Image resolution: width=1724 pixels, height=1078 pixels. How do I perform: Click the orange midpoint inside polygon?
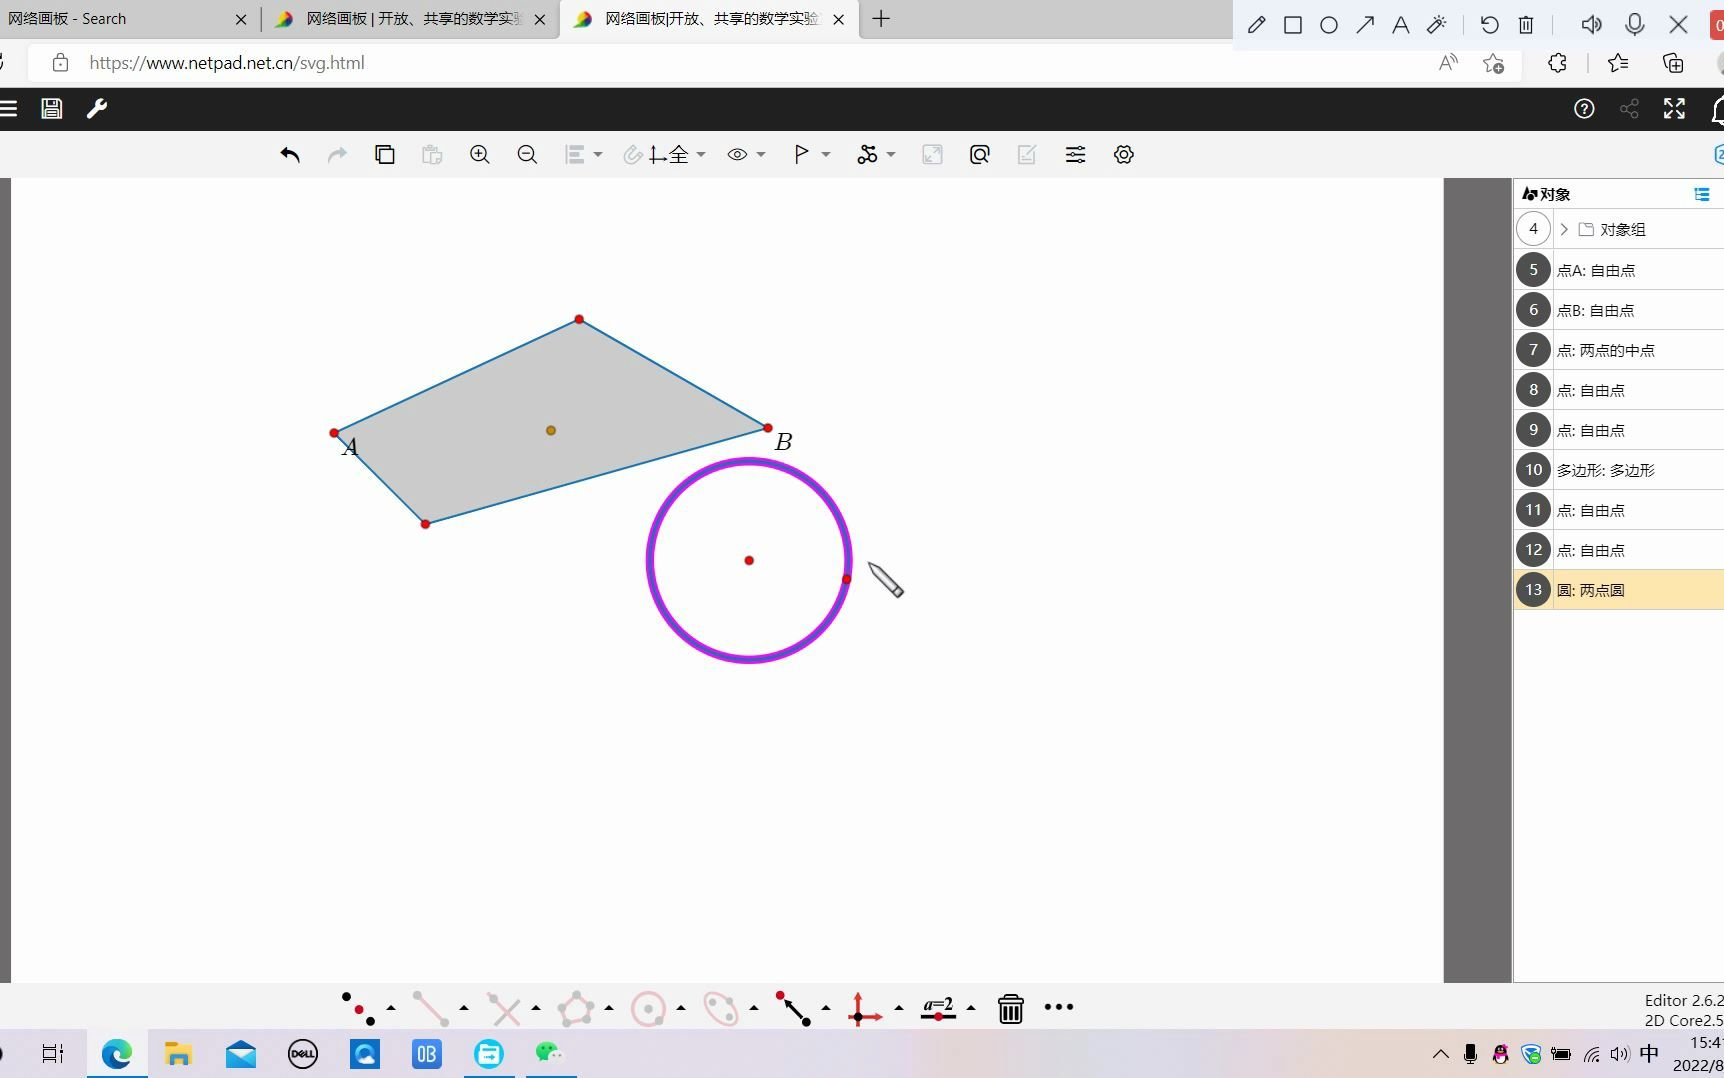551,431
